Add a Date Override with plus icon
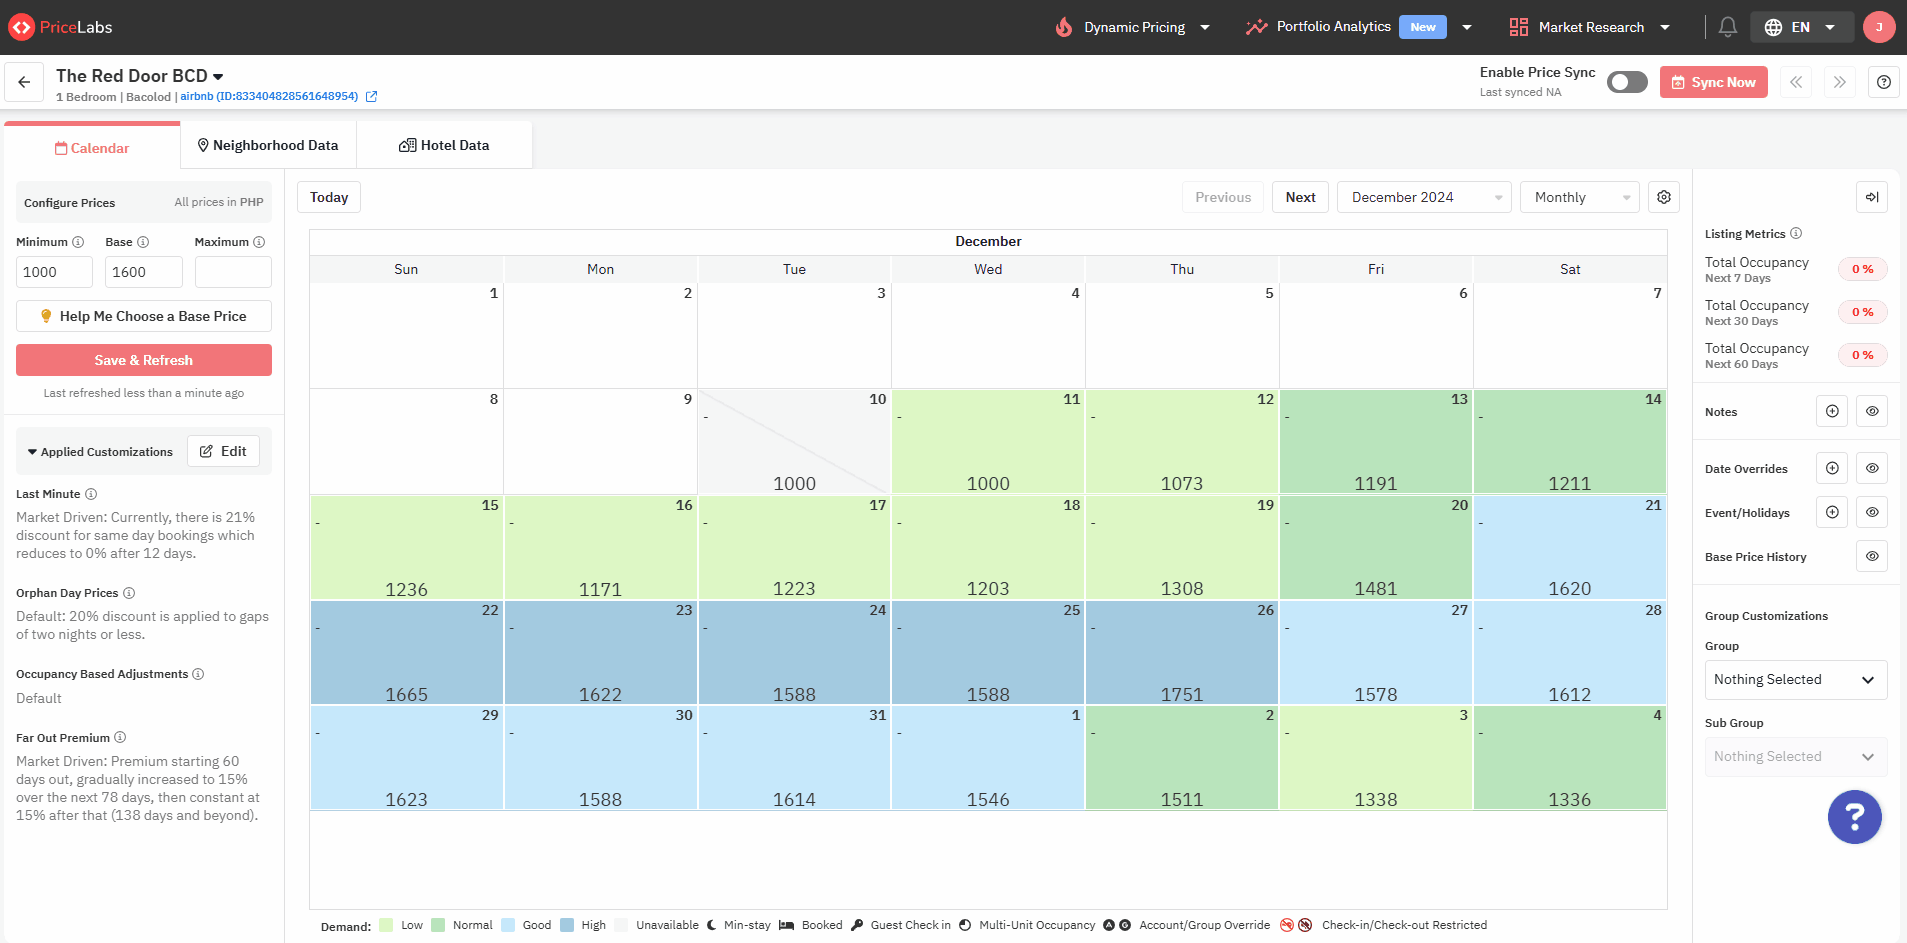 (1832, 468)
